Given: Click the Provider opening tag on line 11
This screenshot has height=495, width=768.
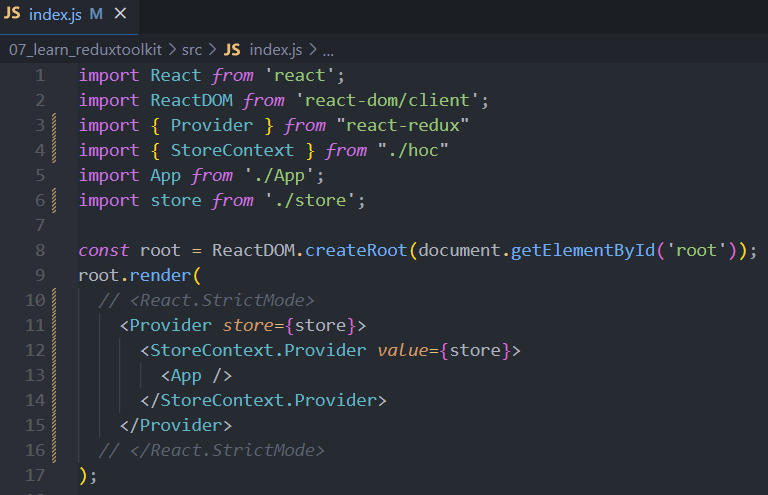Looking at the screenshot, I should click(243, 326).
